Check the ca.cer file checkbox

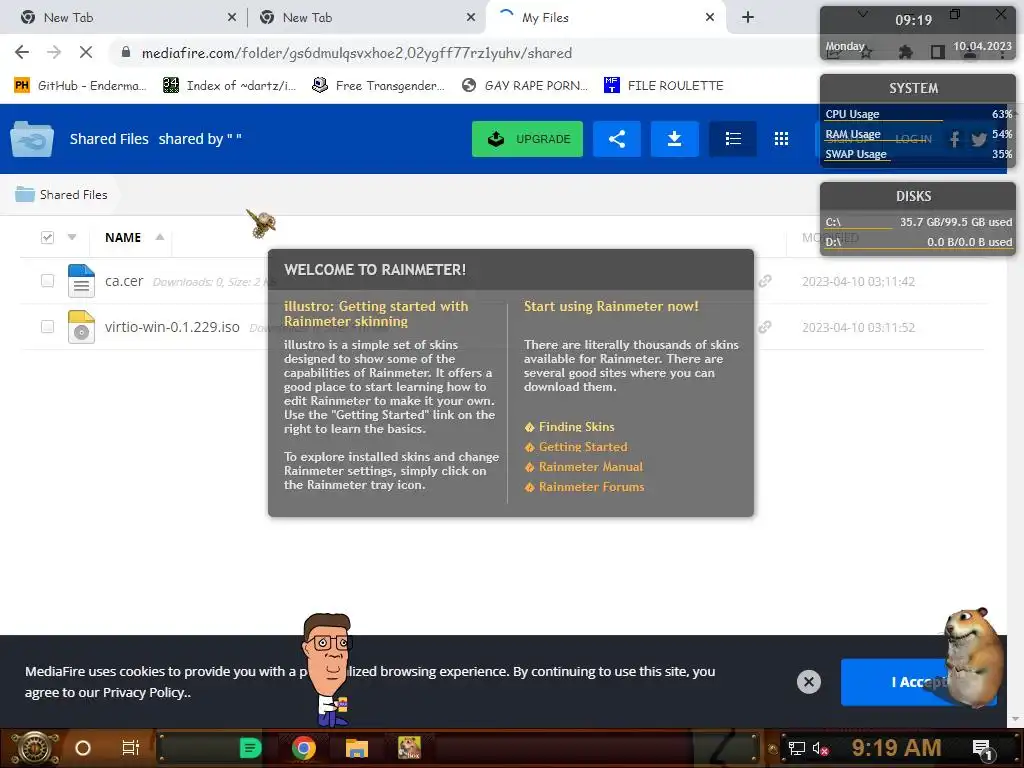point(47,281)
